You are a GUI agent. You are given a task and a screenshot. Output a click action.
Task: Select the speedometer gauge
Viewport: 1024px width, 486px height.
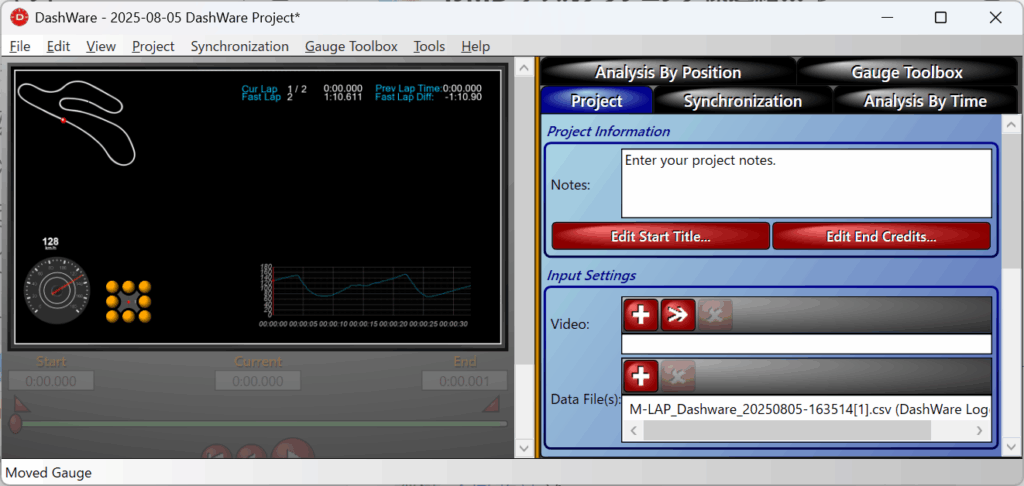56,291
